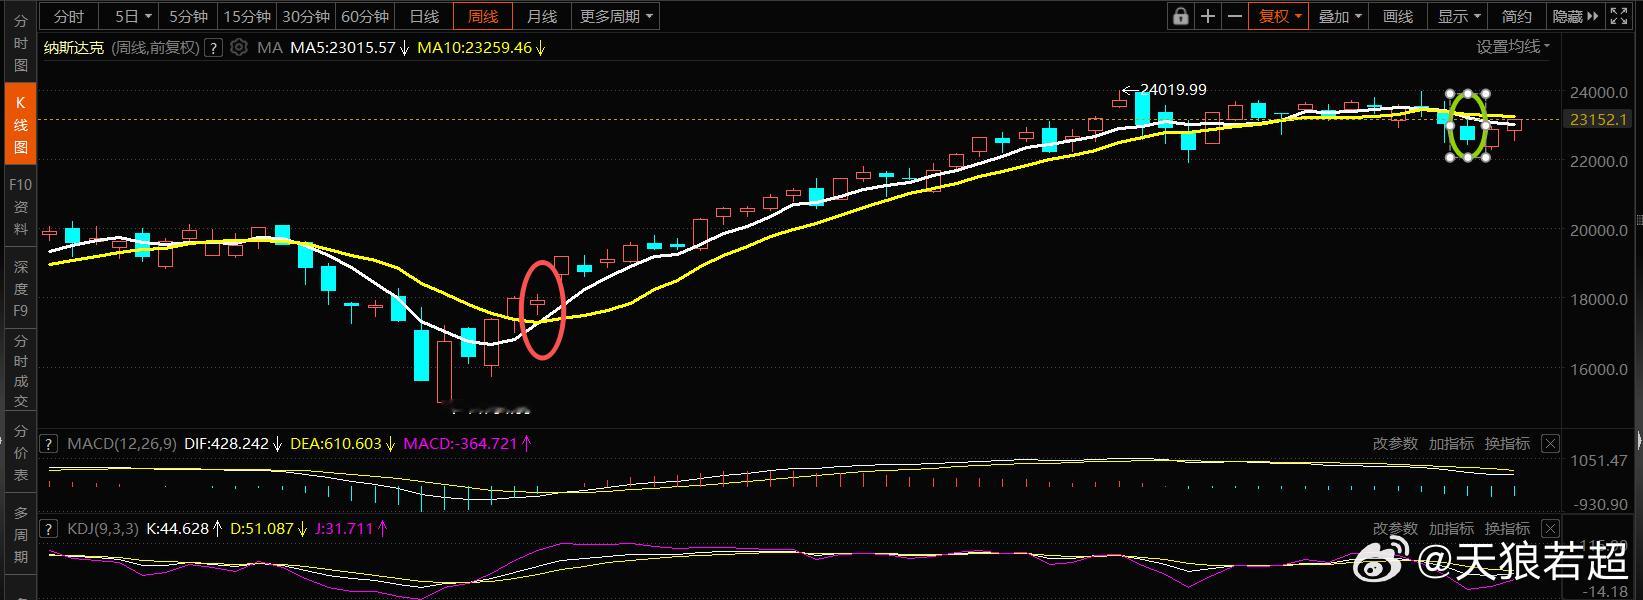The width and height of the screenshot is (1643, 600).
Task: Click the J:31.711 value
Action: pyautogui.click(x=344, y=528)
